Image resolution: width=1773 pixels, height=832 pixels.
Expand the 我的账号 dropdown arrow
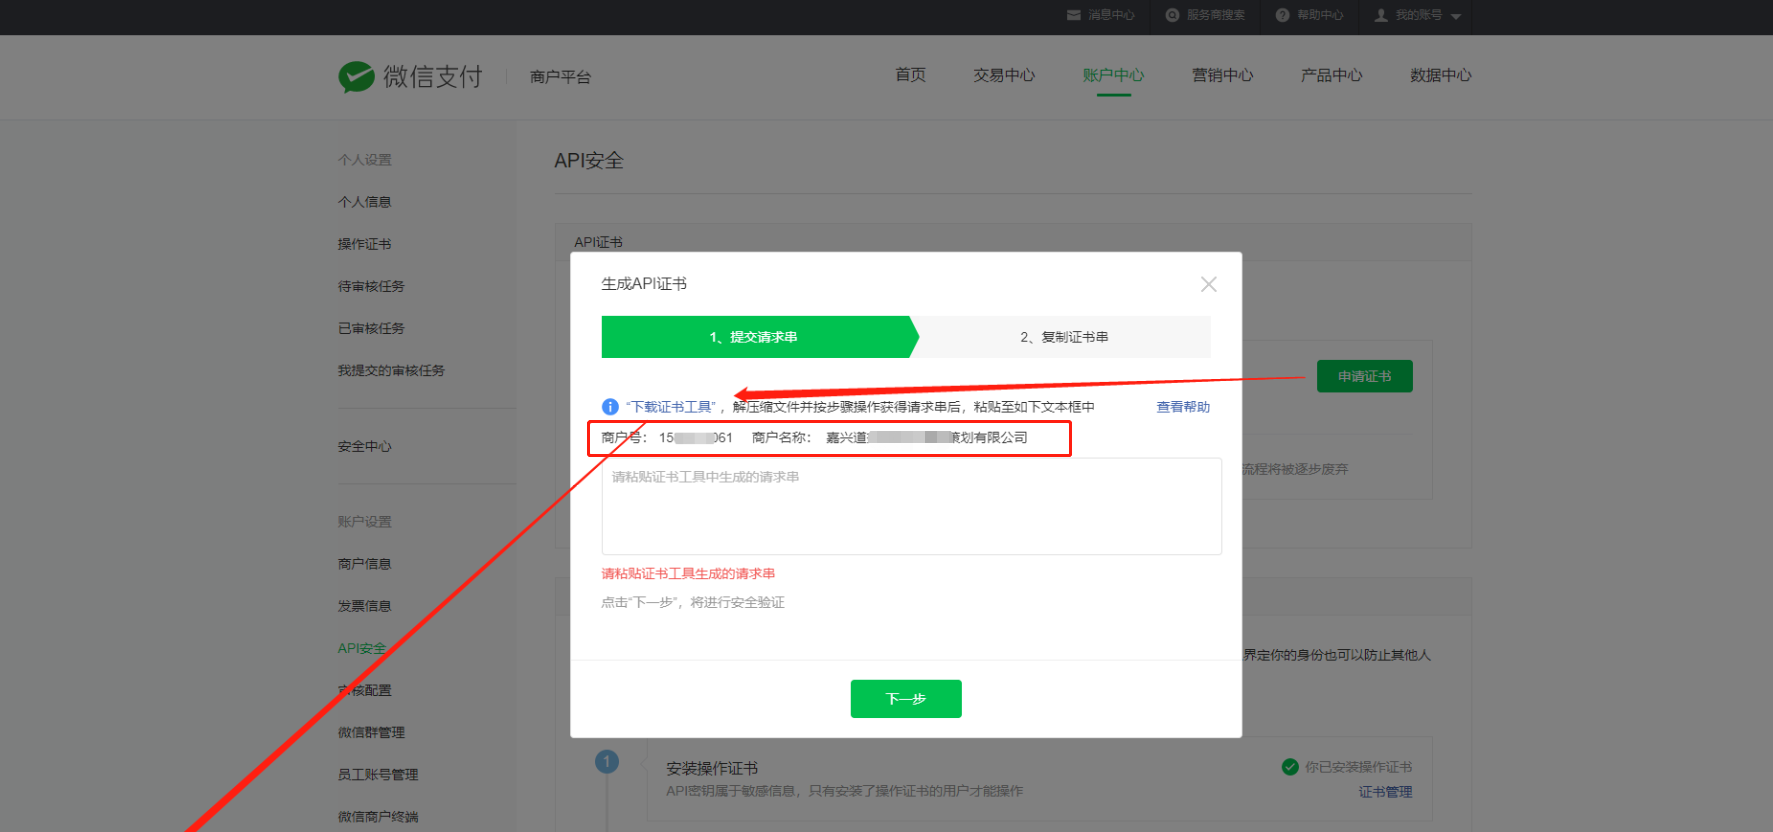point(1456,16)
